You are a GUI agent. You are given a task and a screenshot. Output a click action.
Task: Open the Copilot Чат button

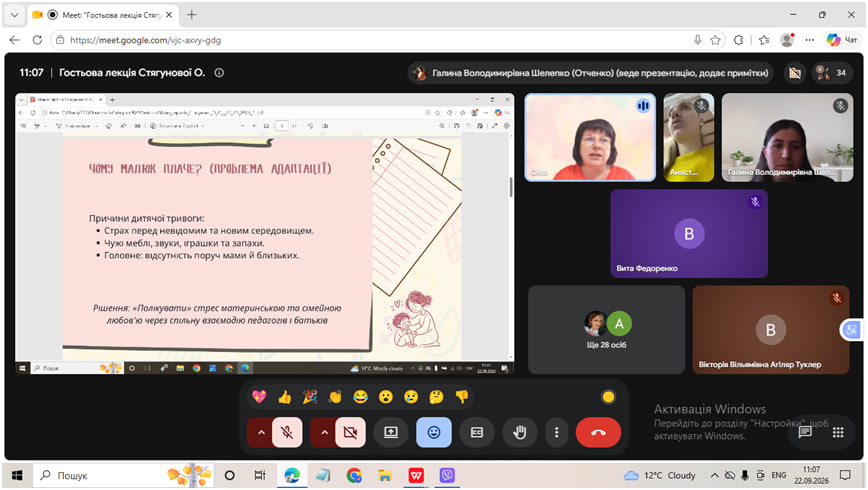tap(842, 40)
